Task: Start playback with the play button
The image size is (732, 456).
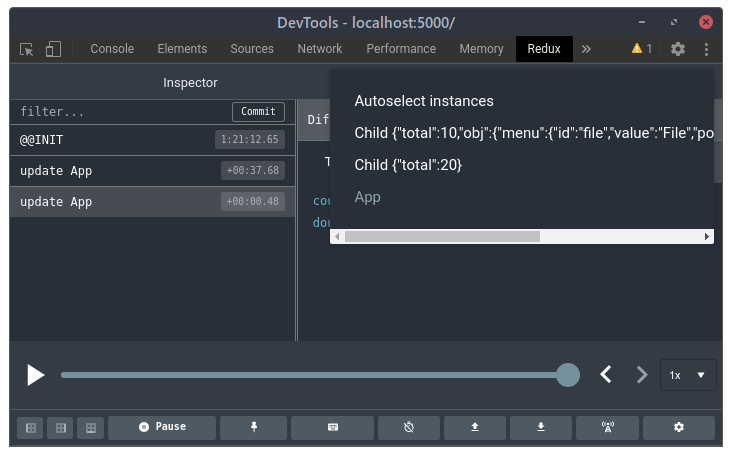Action: (x=35, y=375)
